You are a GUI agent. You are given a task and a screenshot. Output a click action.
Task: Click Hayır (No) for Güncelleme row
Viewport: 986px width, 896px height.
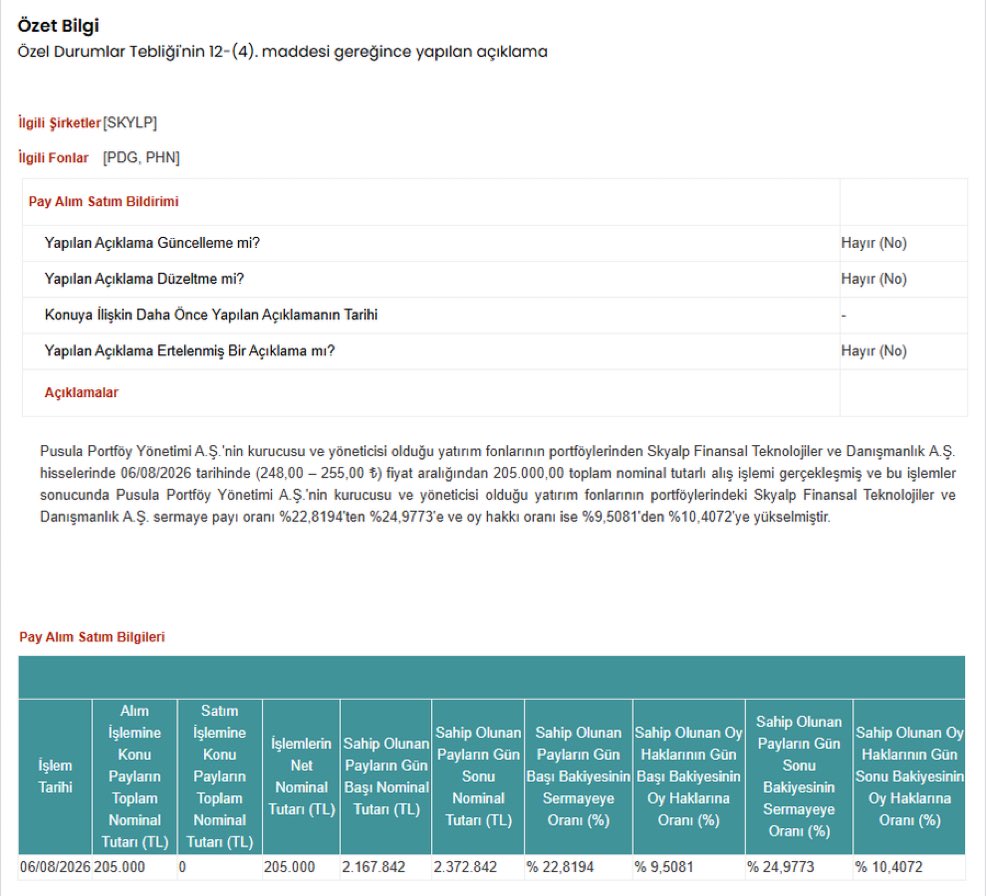[873, 243]
